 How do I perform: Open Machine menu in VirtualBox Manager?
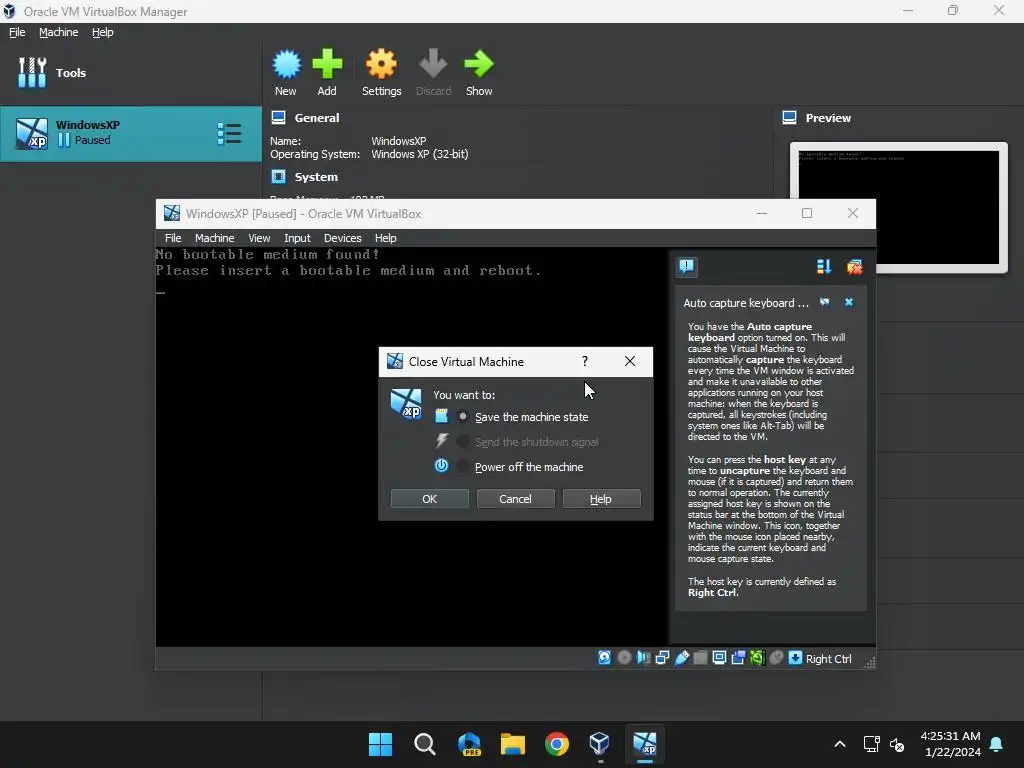coord(58,32)
